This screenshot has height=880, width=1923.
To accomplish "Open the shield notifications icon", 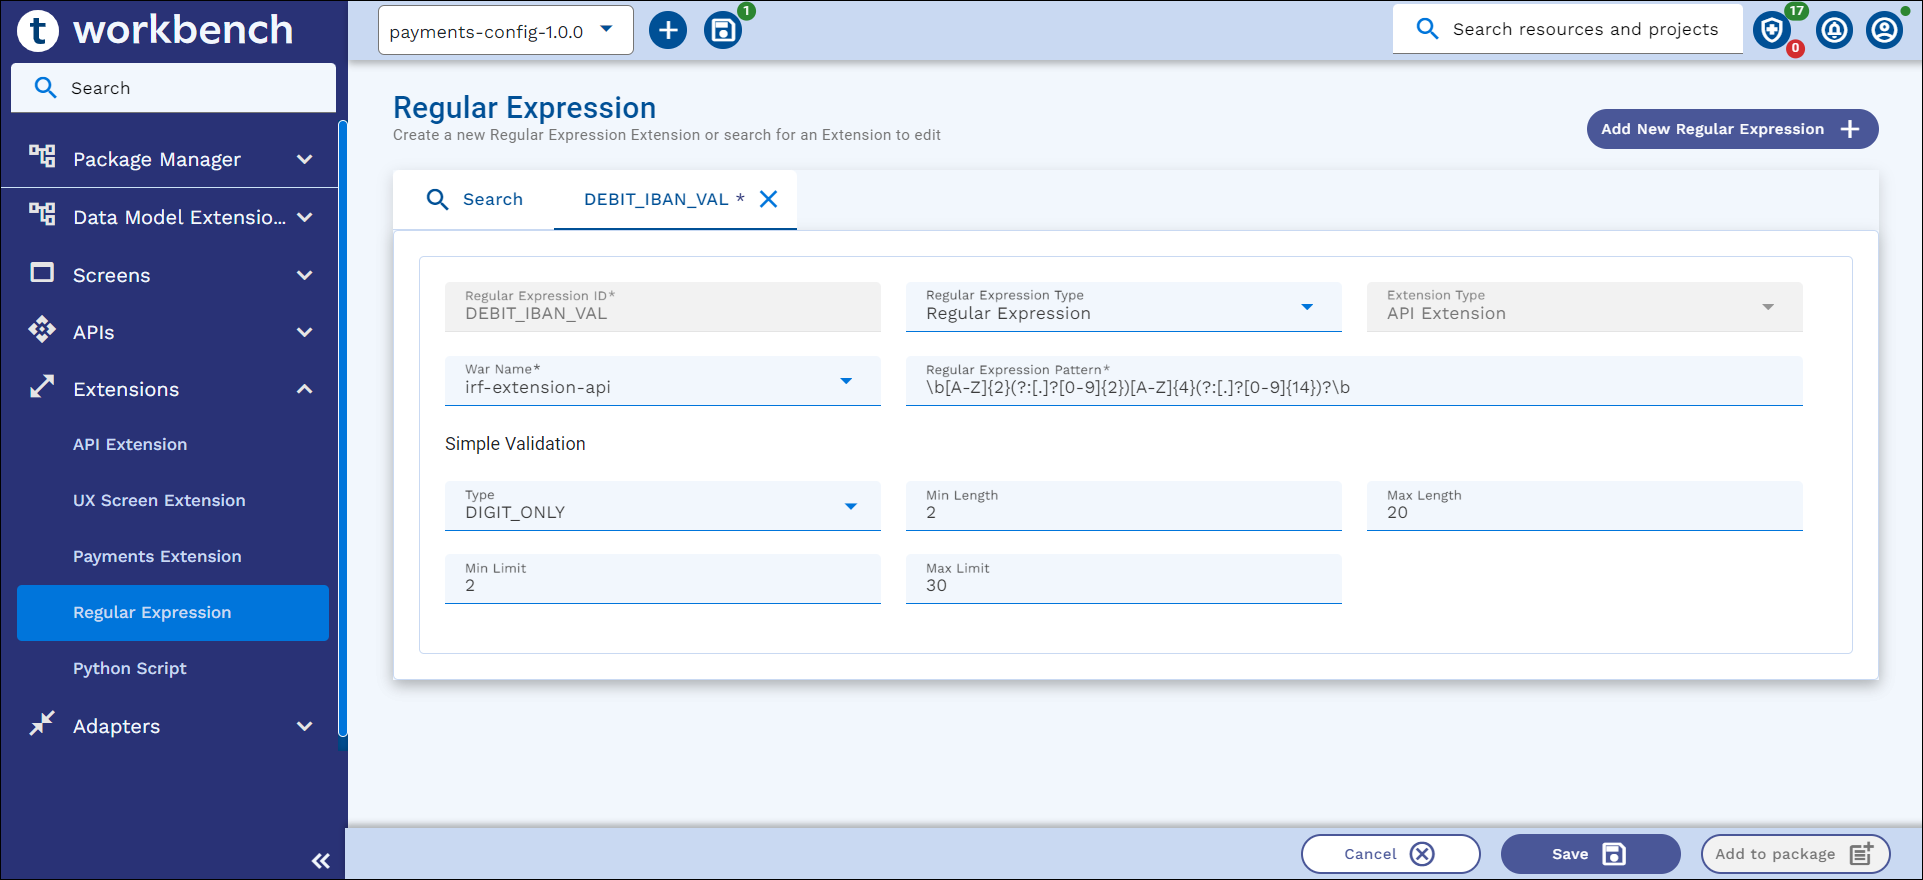I will pos(1772,30).
